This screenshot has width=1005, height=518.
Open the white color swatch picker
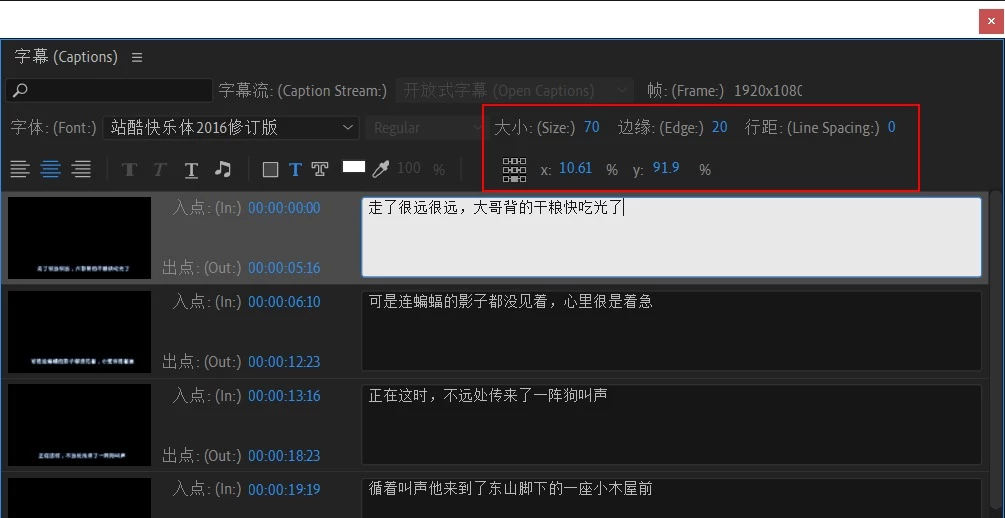[354, 167]
